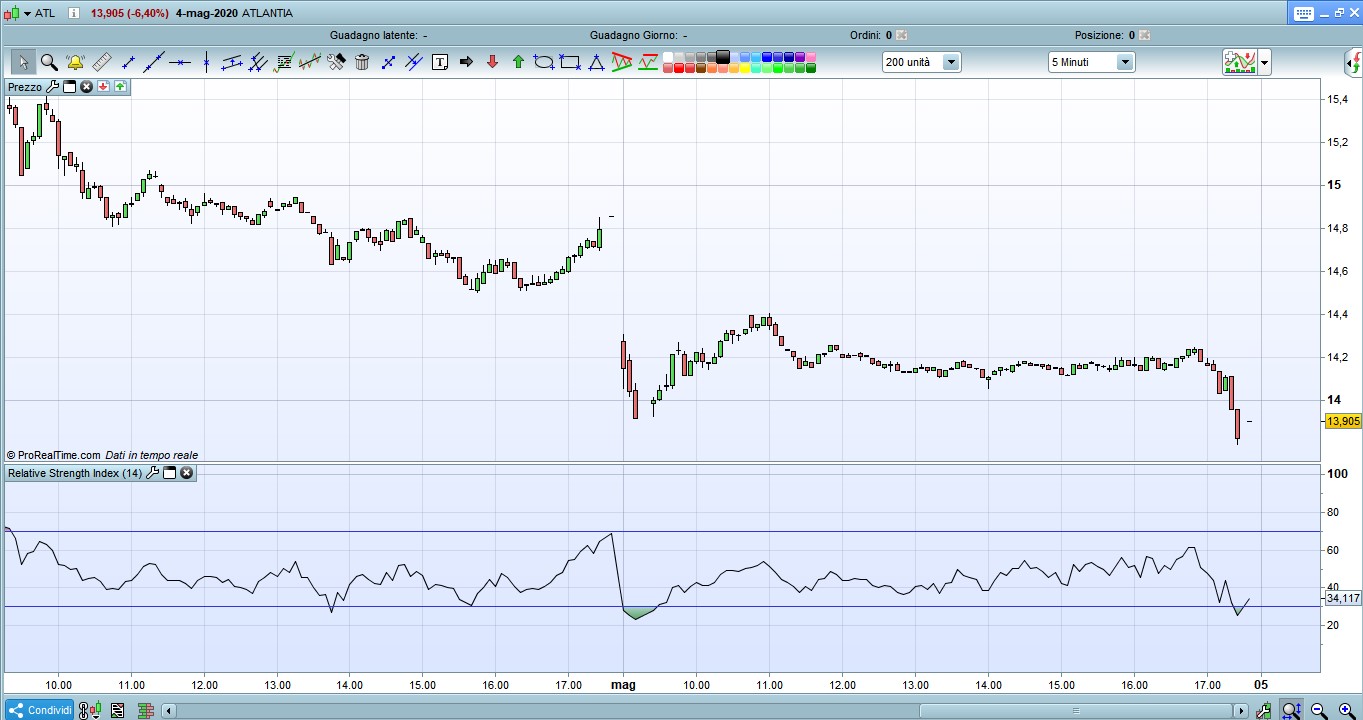The height and width of the screenshot is (720, 1363).
Task: Open the add indicators chart button
Action: [x=1240, y=62]
